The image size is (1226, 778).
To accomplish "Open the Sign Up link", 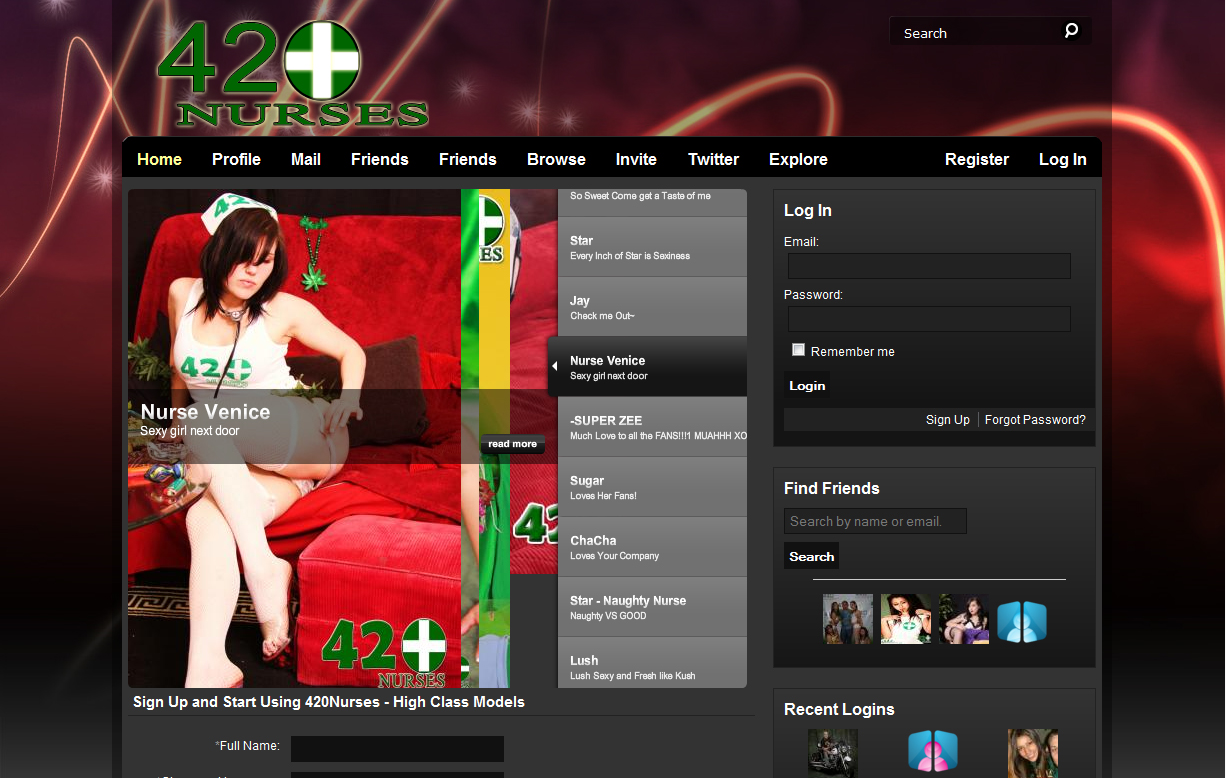I will (947, 420).
